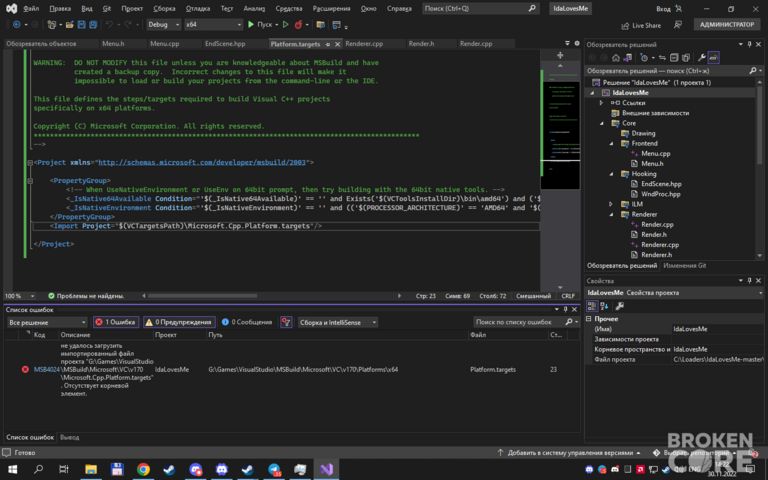Click the split editor plus icon
Viewport: 768px width, 480px height.
[x=560, y=55]
